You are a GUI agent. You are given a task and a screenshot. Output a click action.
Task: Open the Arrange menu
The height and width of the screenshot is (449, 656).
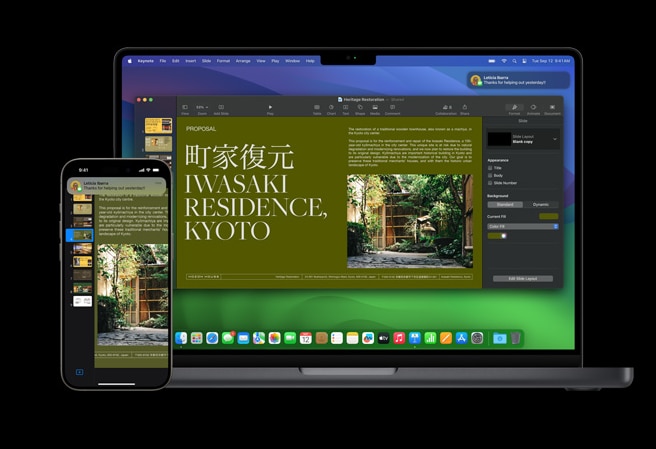(243, 61)
